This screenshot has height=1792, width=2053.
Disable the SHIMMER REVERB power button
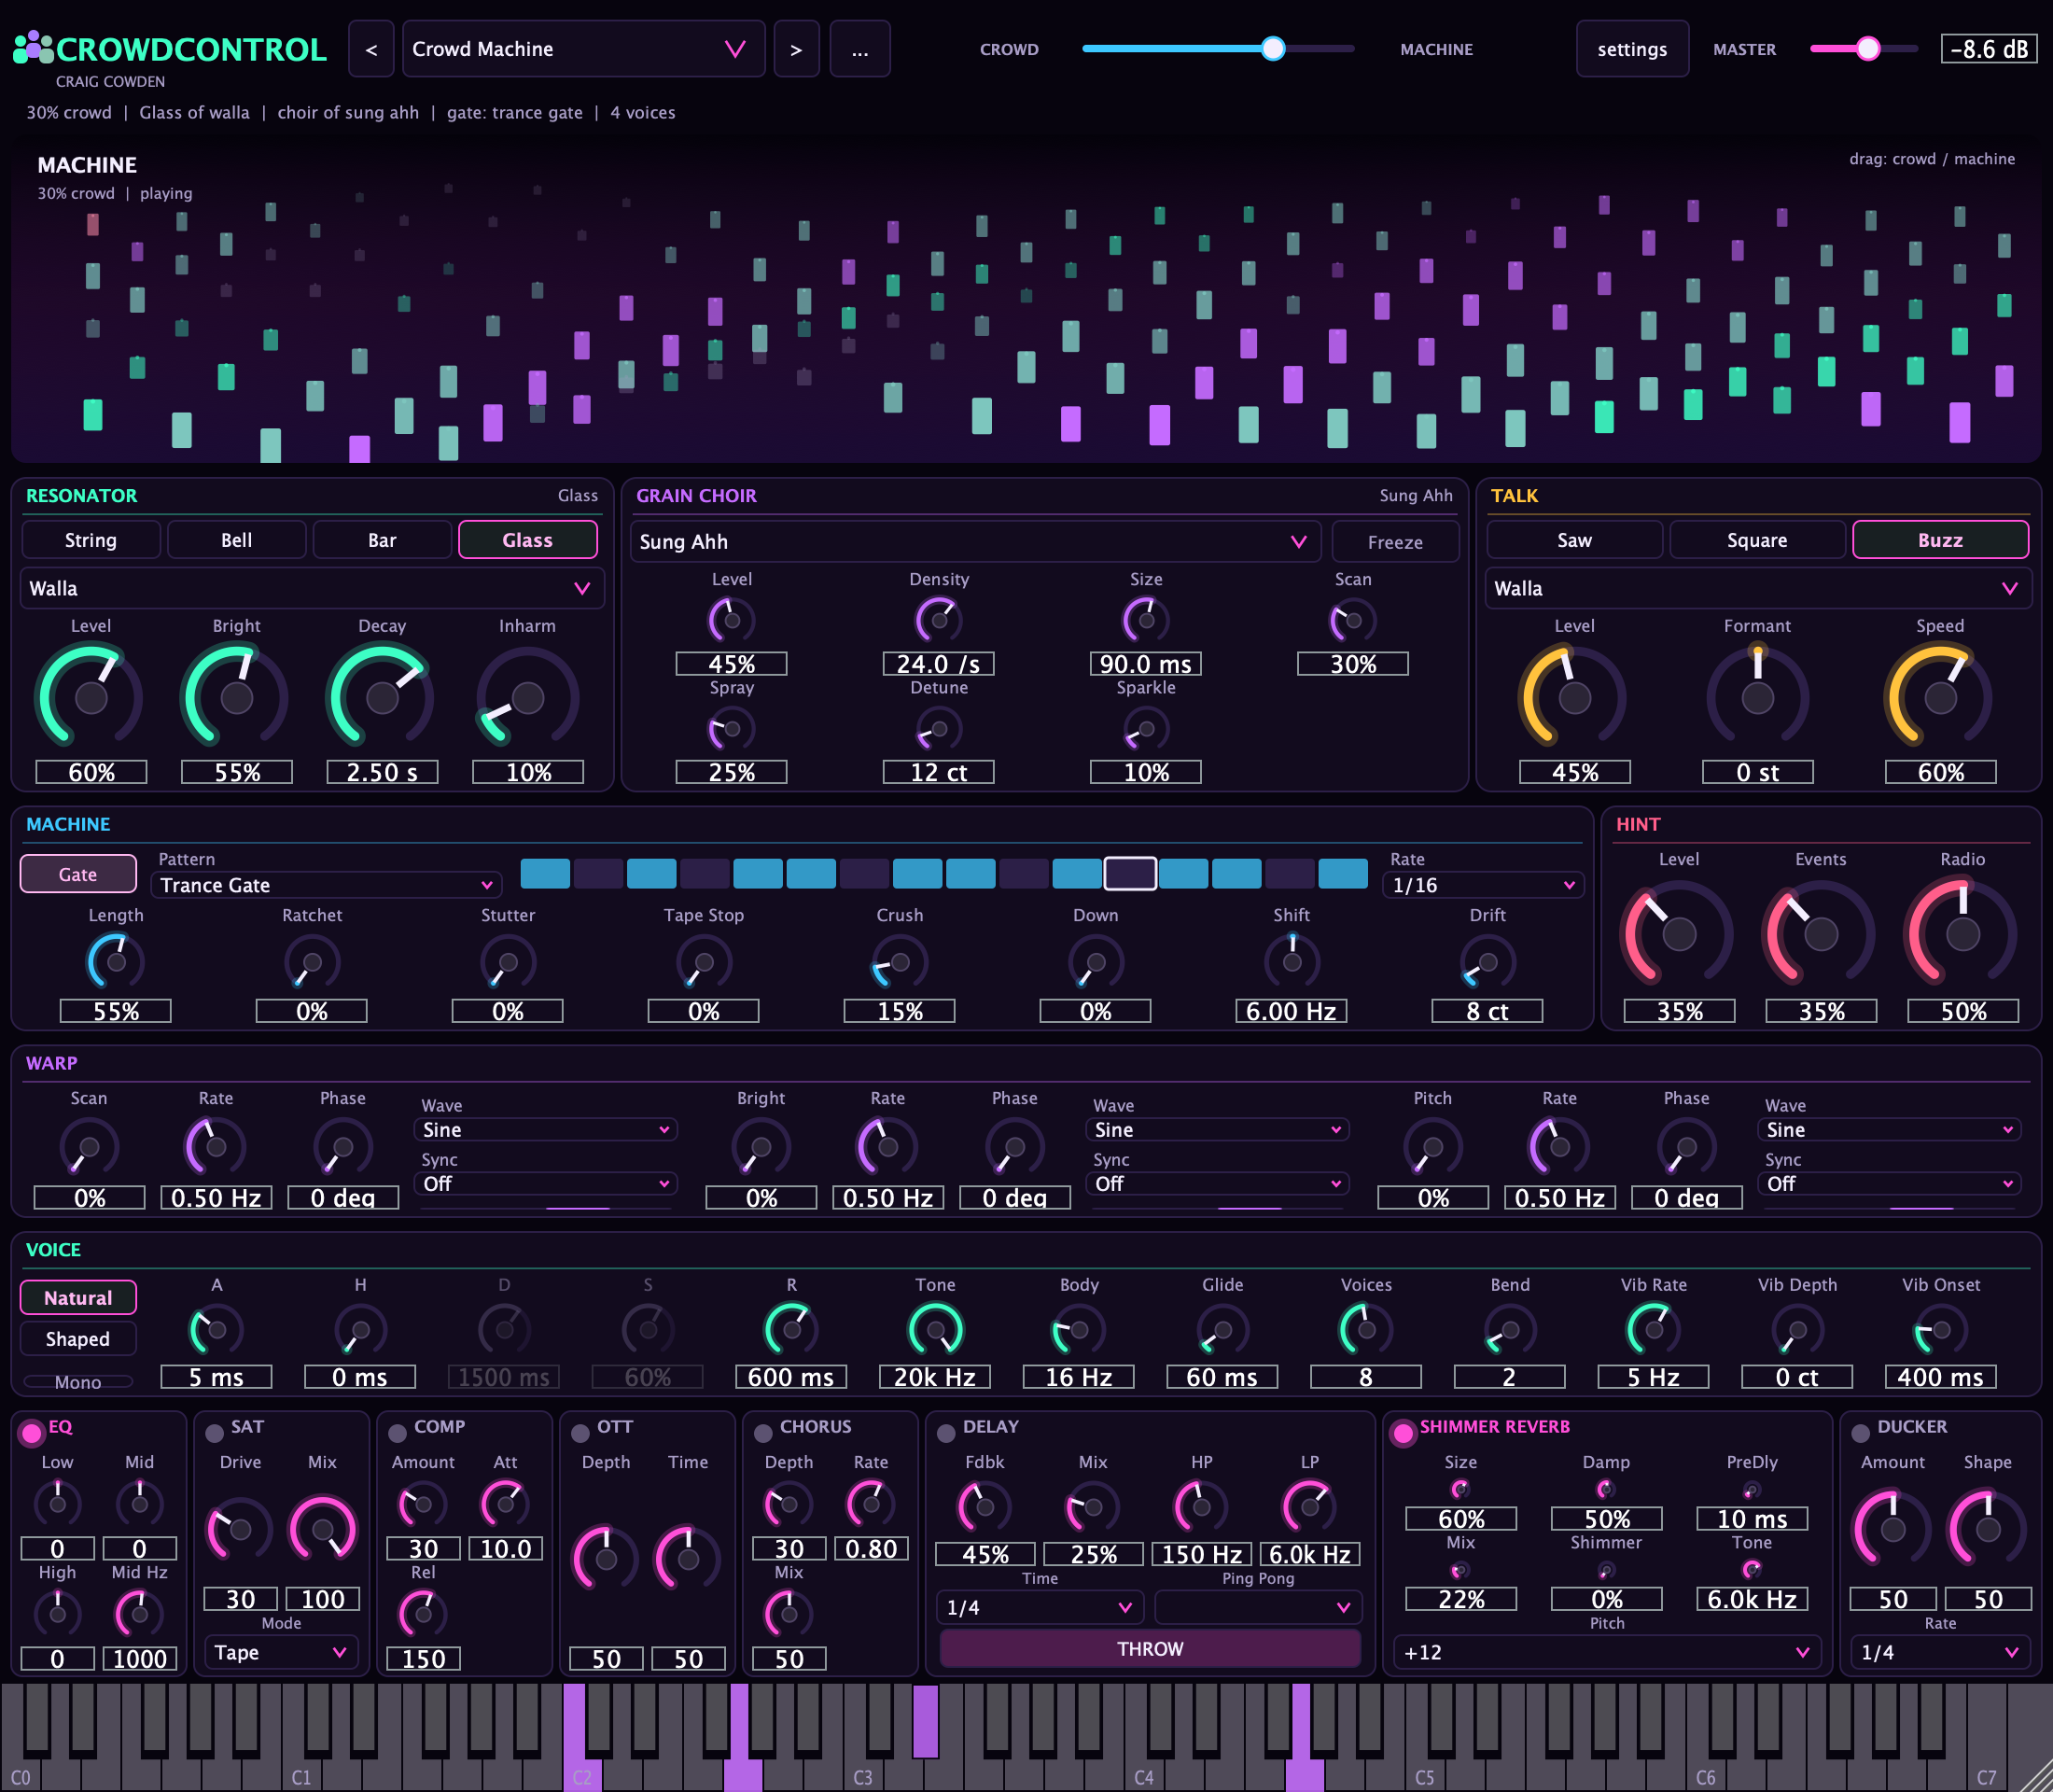tap(1403, 1433)
